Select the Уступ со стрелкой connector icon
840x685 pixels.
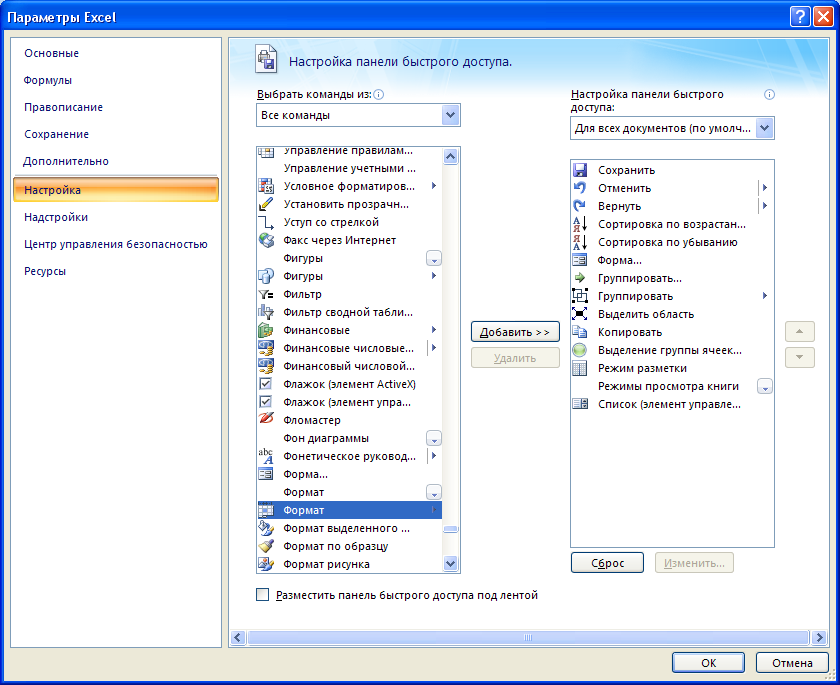coord(266,222)
